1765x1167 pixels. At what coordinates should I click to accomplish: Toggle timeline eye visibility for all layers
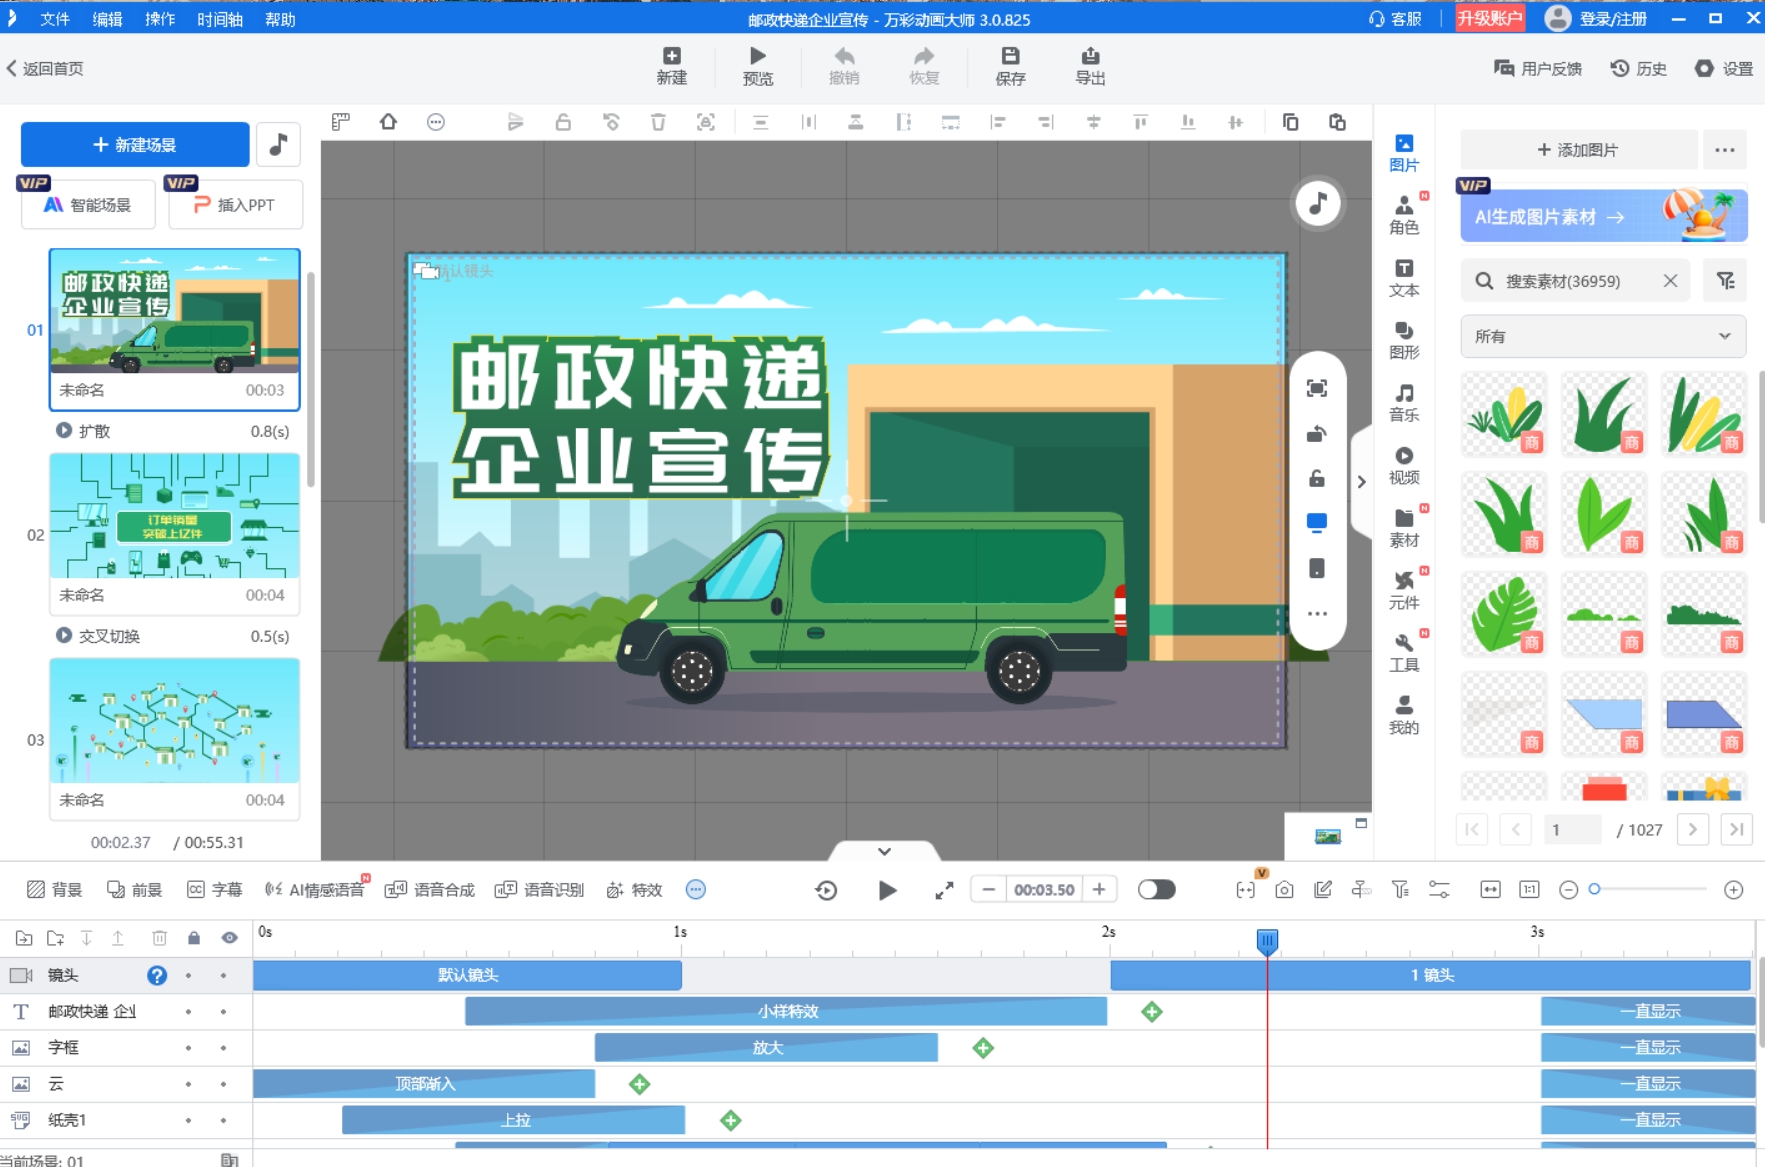(x=229, y=938)
